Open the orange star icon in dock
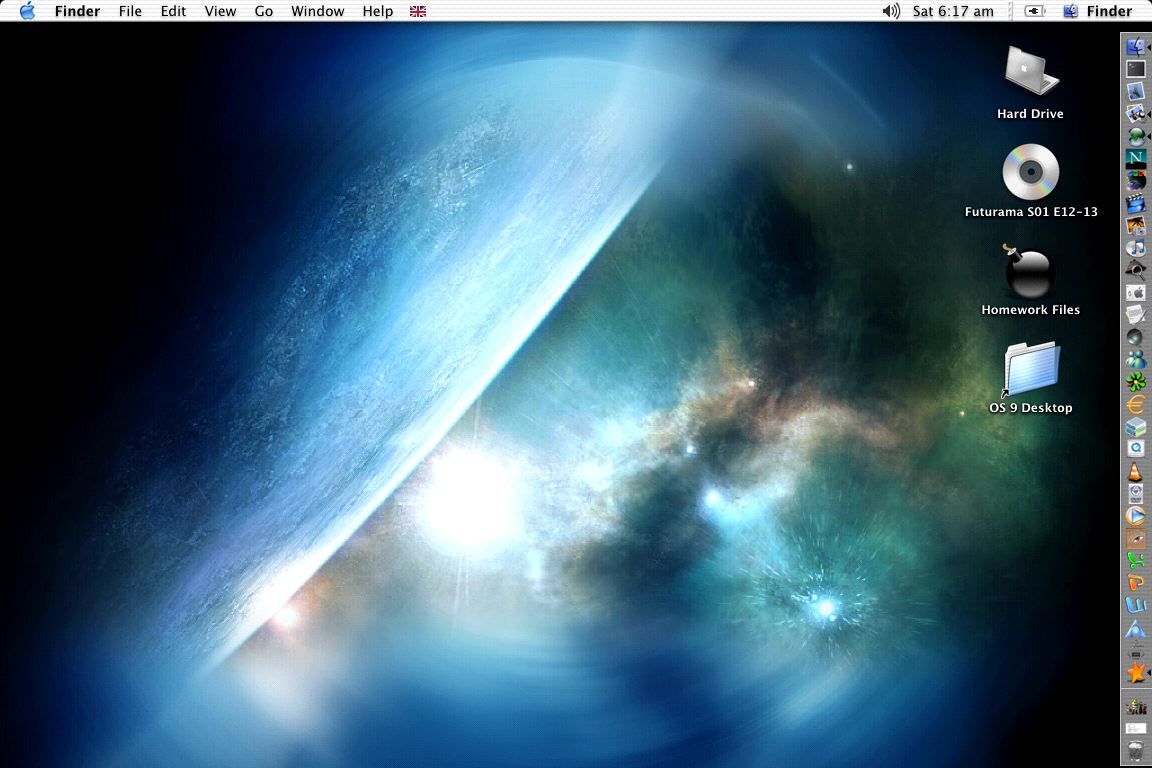Screen dimensions: 1152x768 pos(1136,672)
